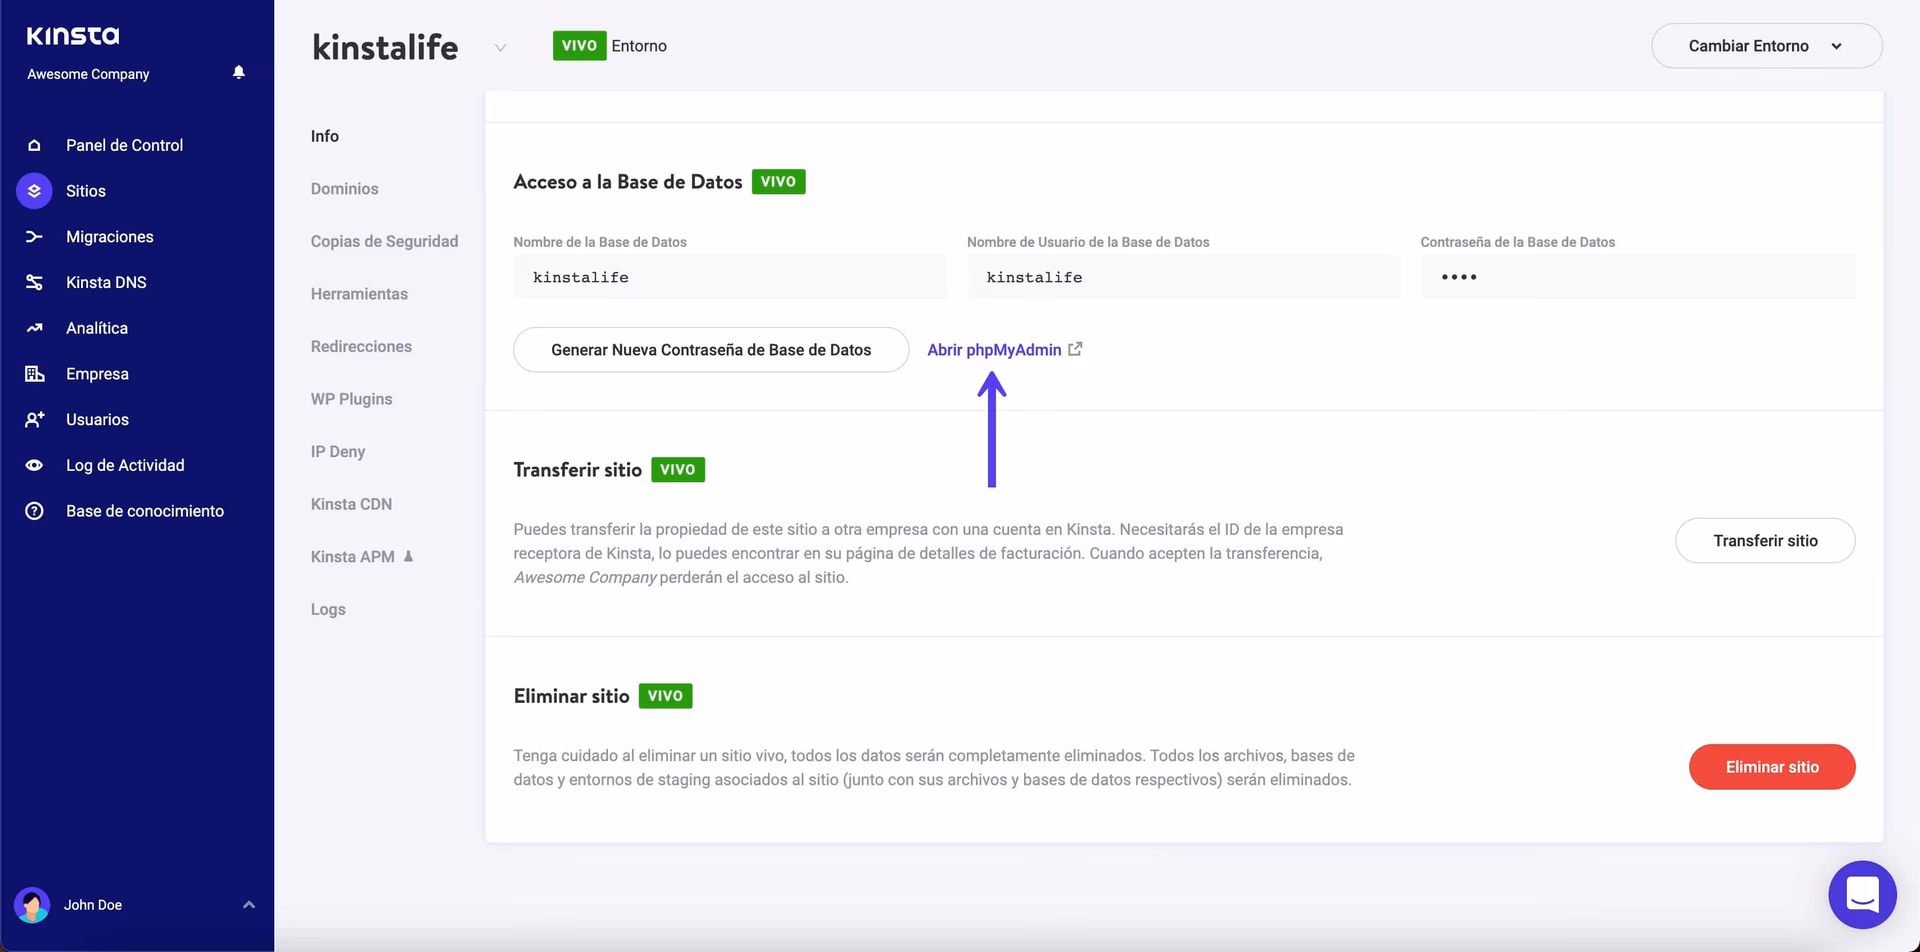
Task: Select the Logs tab
Action: (x=328, y=609)
